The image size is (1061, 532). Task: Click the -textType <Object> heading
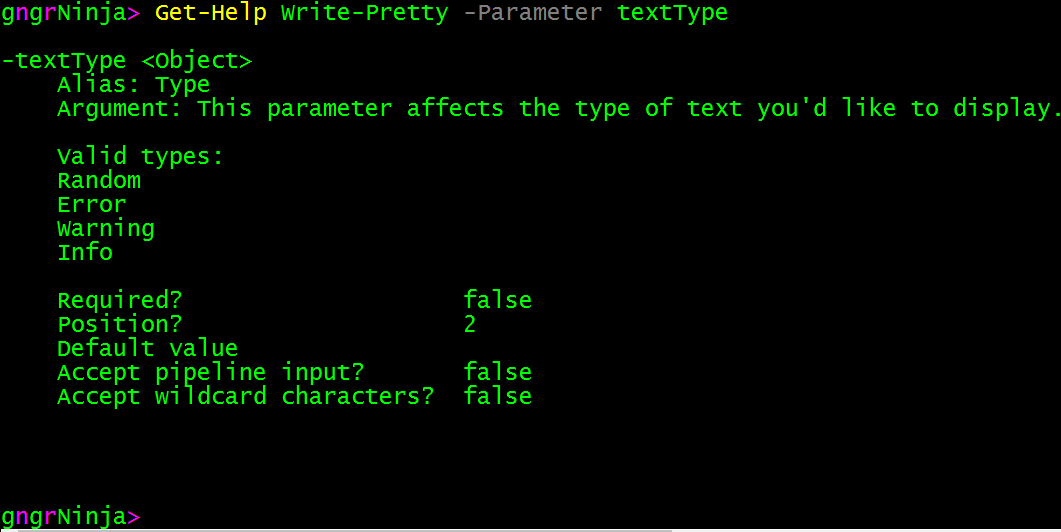pos(127,61)
